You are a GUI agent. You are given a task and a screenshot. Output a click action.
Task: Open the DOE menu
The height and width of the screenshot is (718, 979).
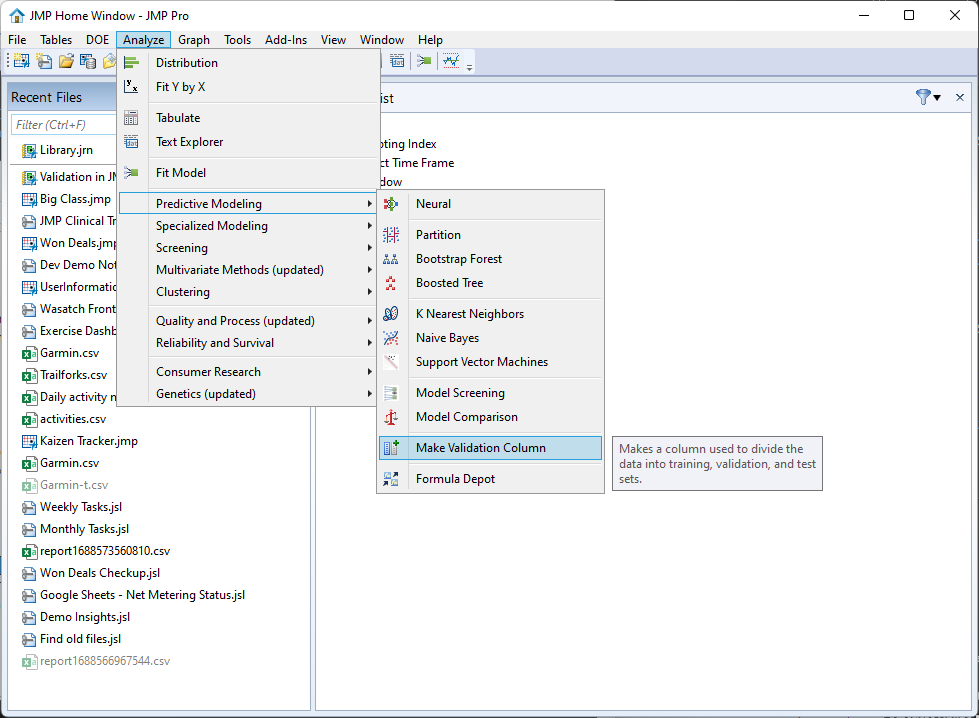pos(97,40)
